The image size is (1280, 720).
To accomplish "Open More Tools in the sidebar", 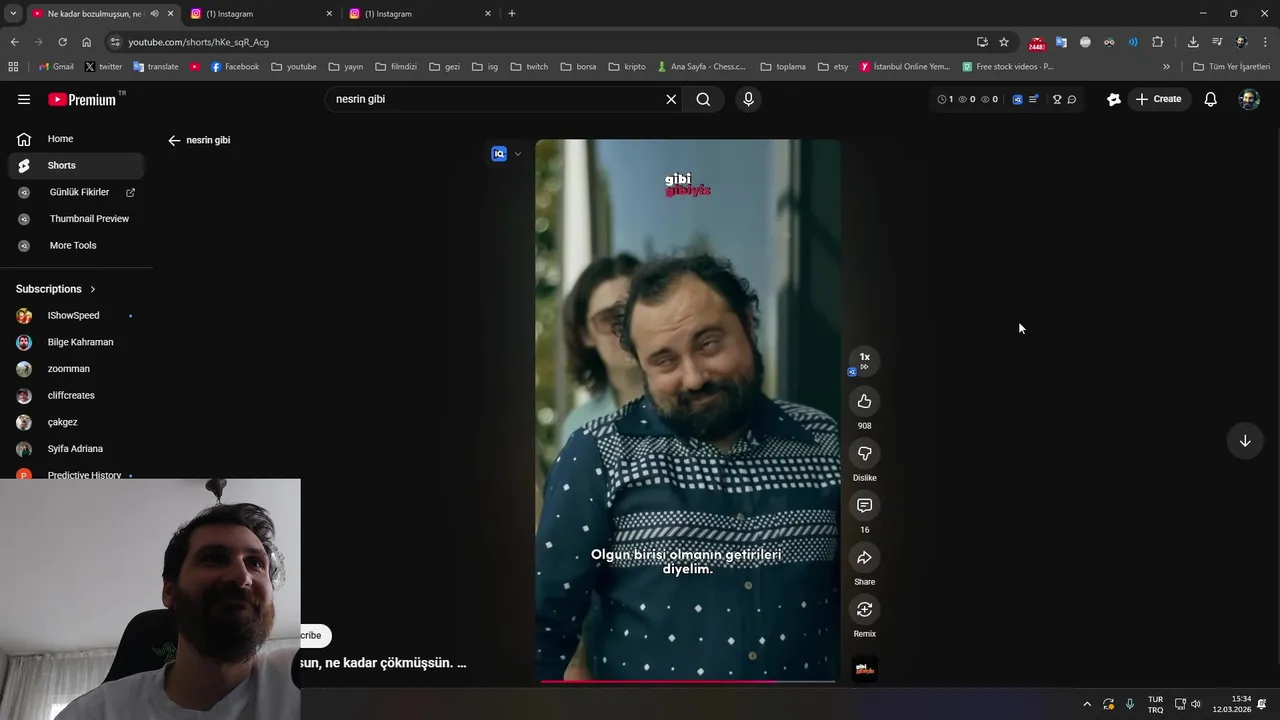I will pyautogui.click(x=76, y=245).
